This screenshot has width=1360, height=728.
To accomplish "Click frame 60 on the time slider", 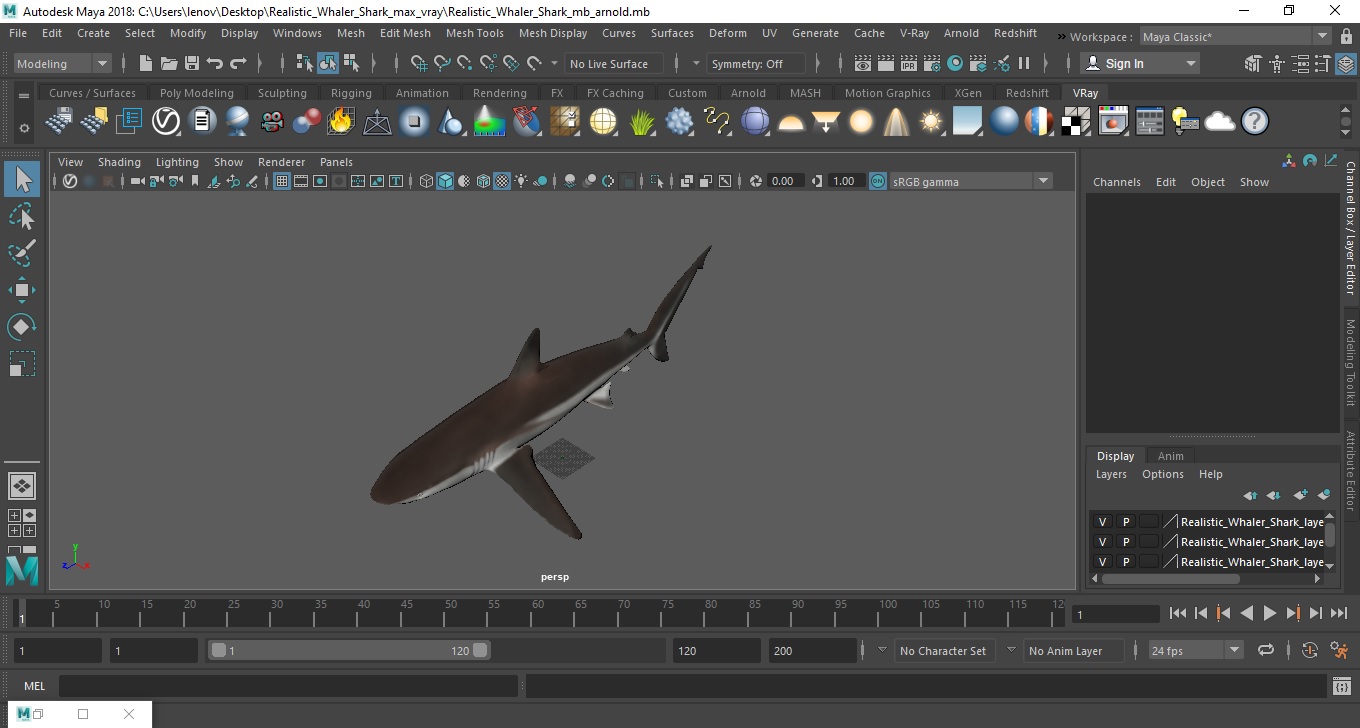I will point(537,613).
